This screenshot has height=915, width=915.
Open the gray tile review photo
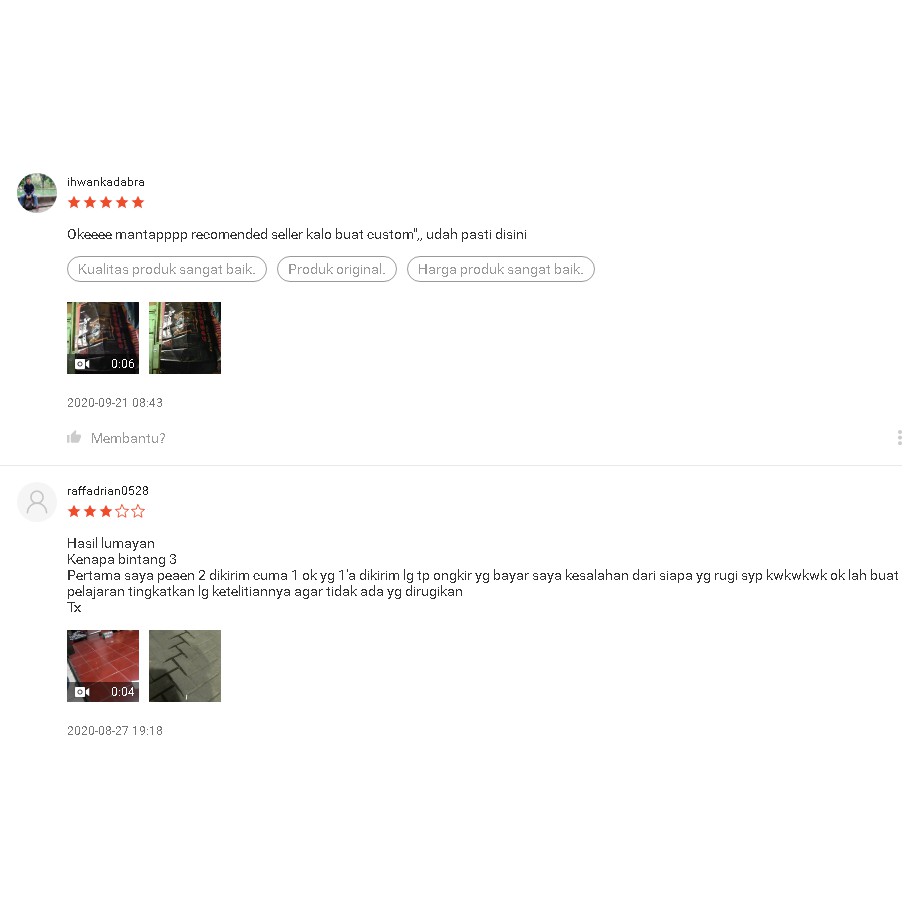point(185,666)
